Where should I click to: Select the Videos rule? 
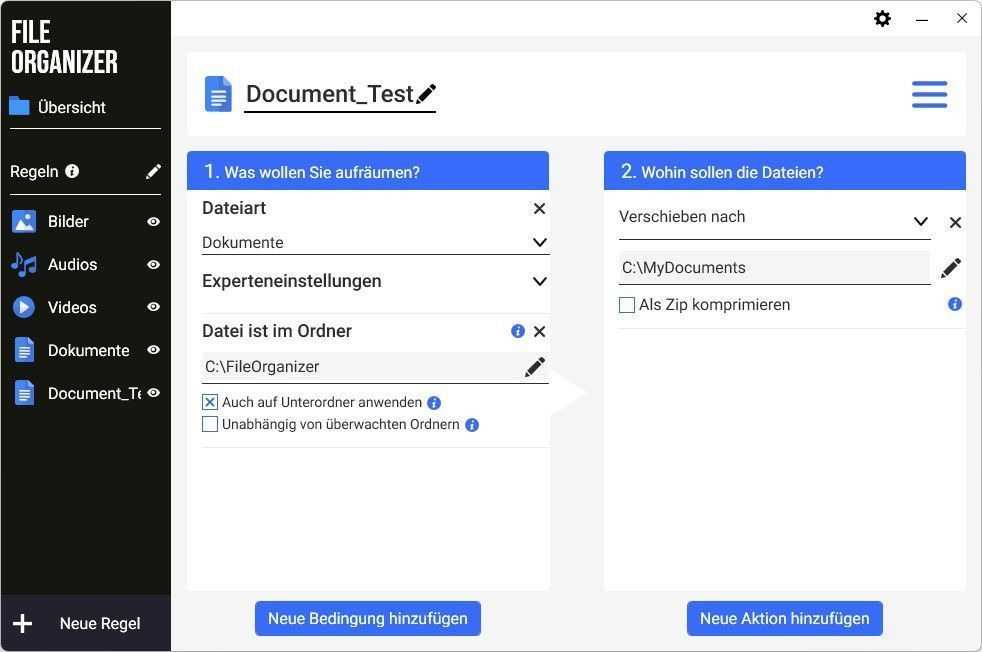[73, 308]
